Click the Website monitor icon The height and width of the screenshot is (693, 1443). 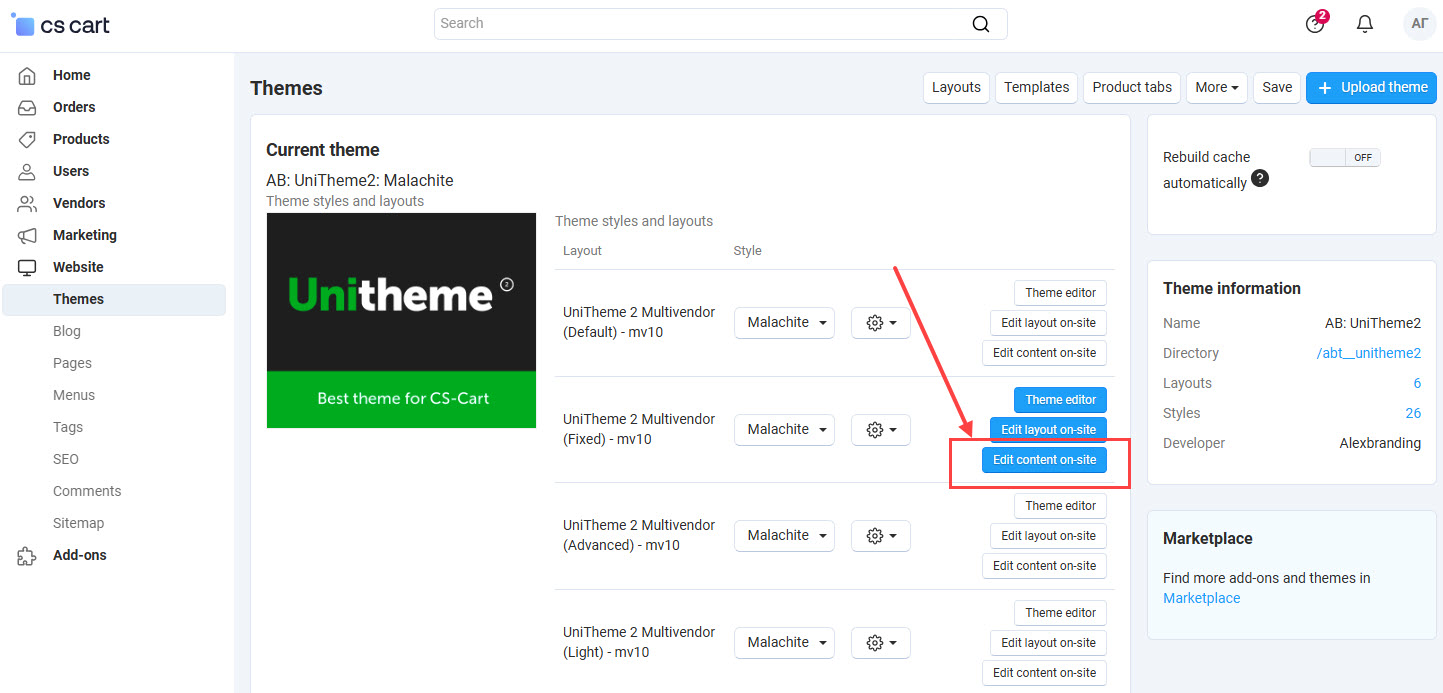(x=27, y=267)
